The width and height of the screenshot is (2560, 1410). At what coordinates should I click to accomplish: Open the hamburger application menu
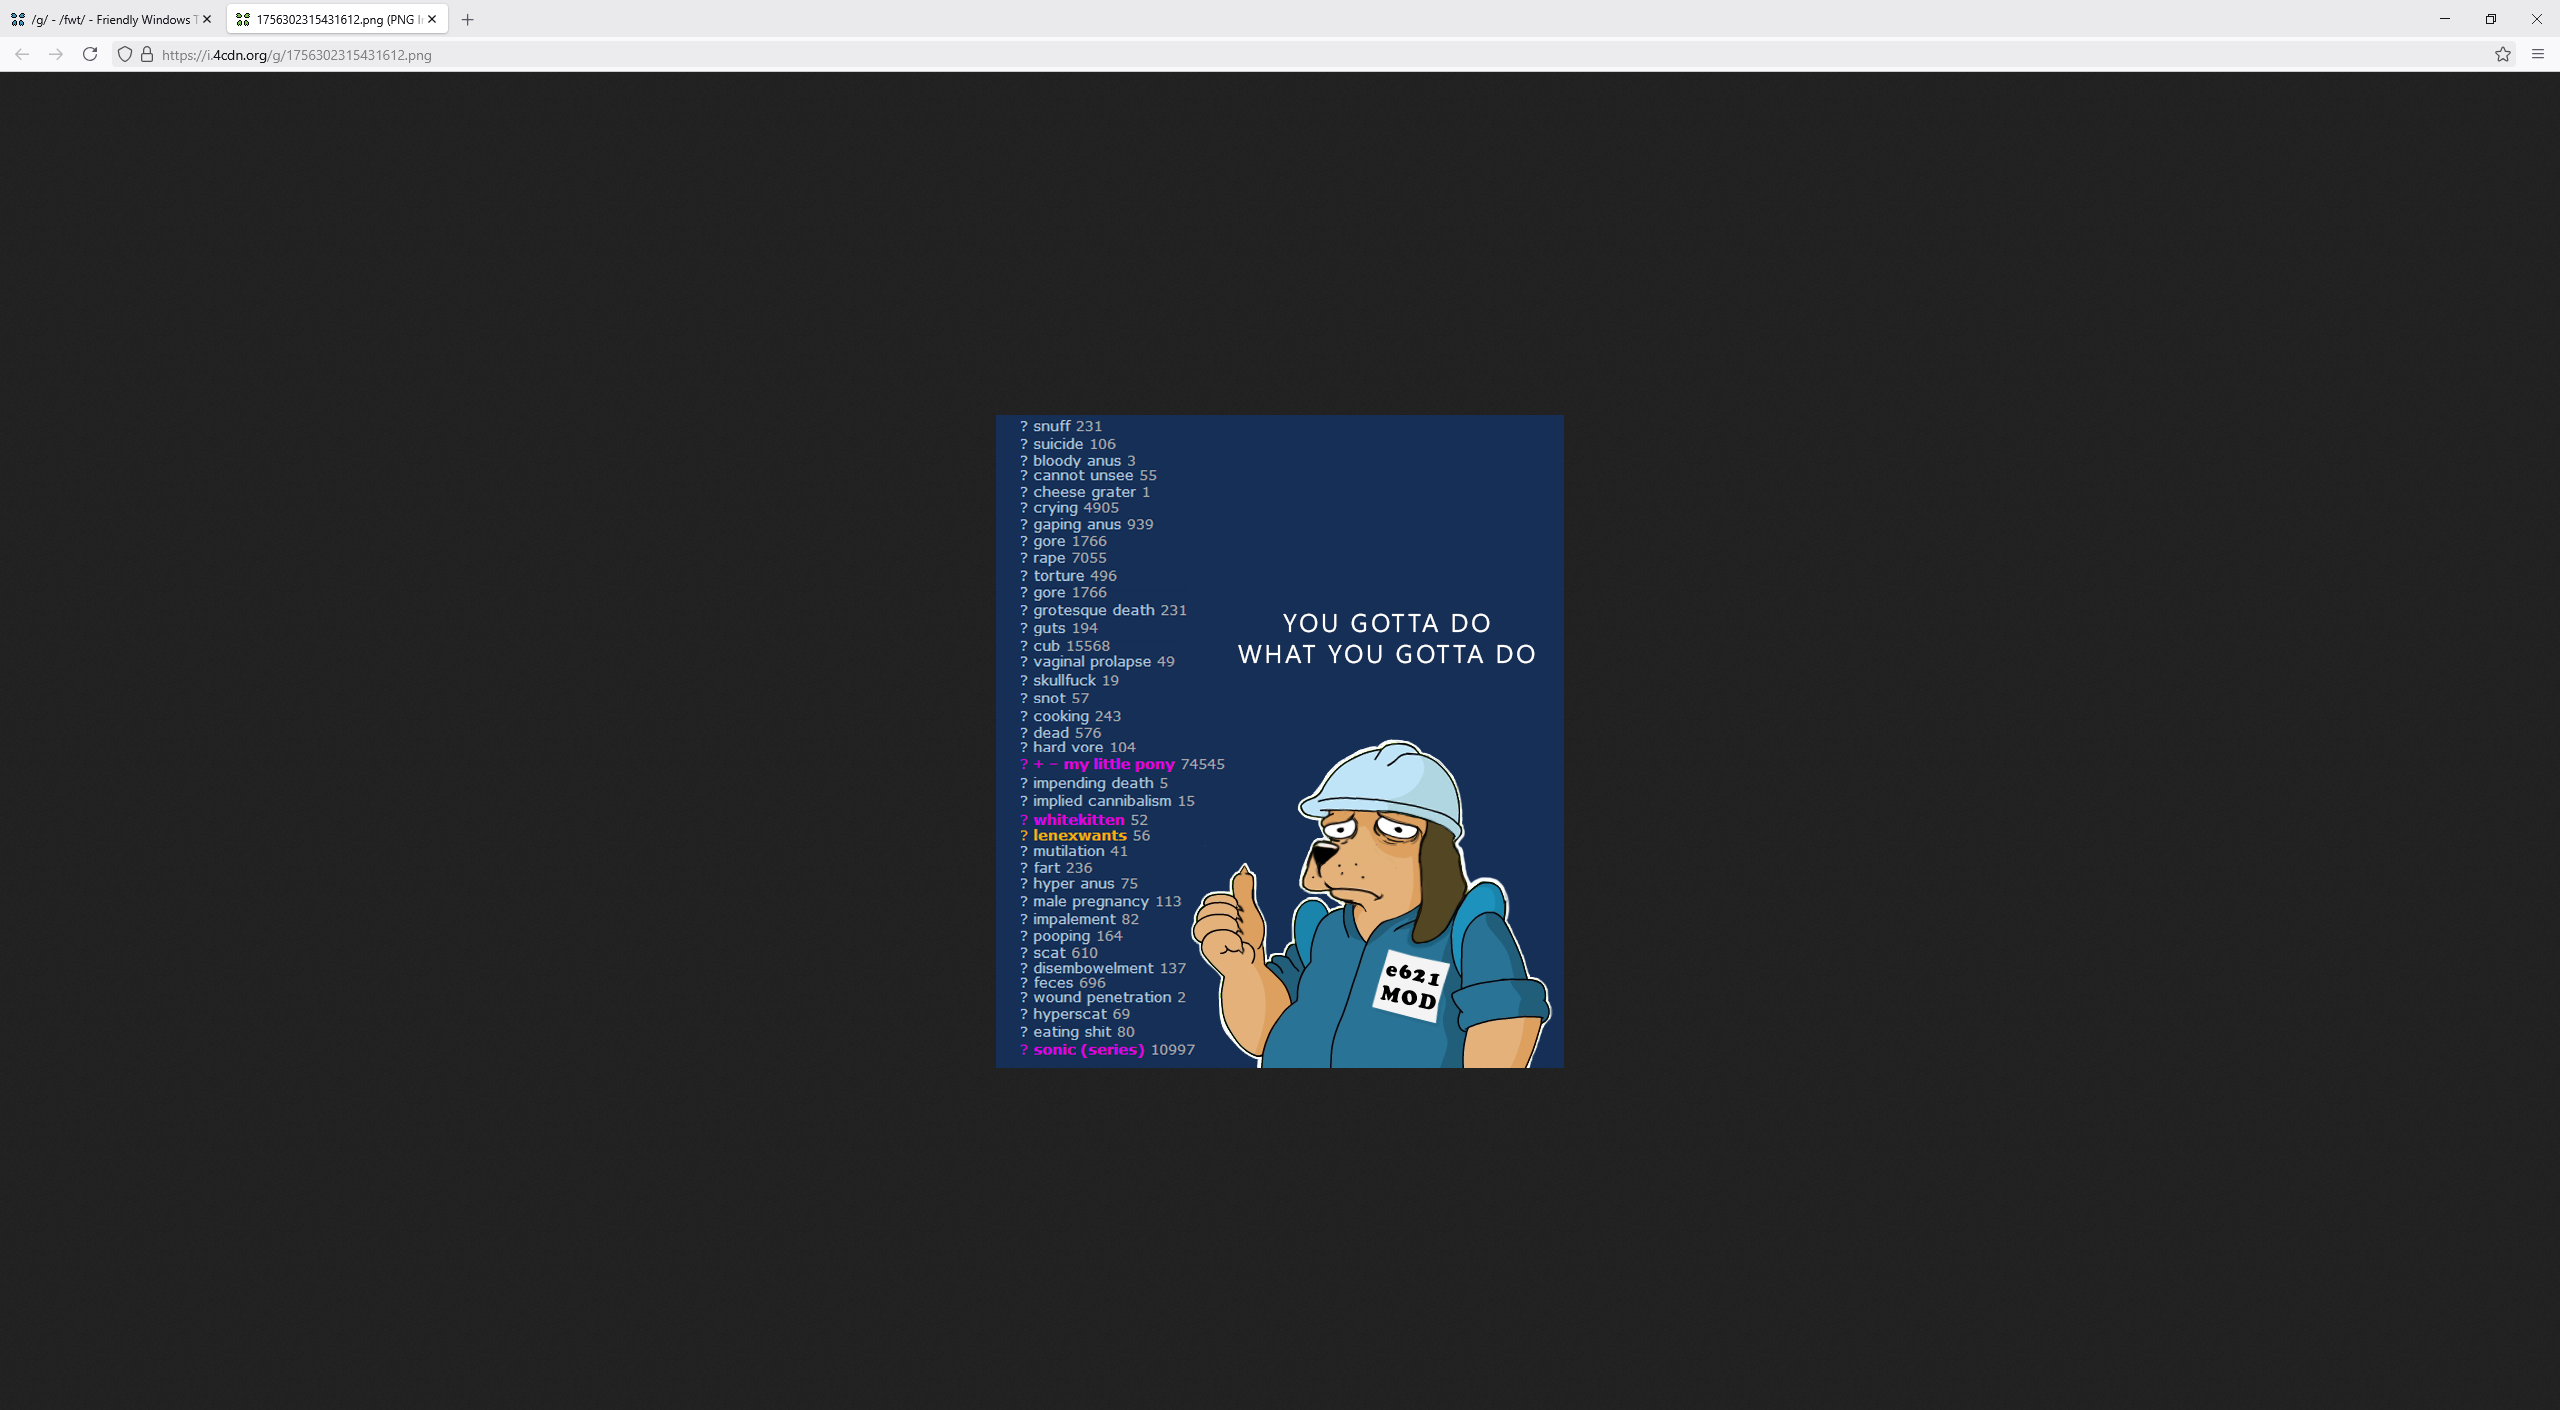click(x=2537, y=54)
